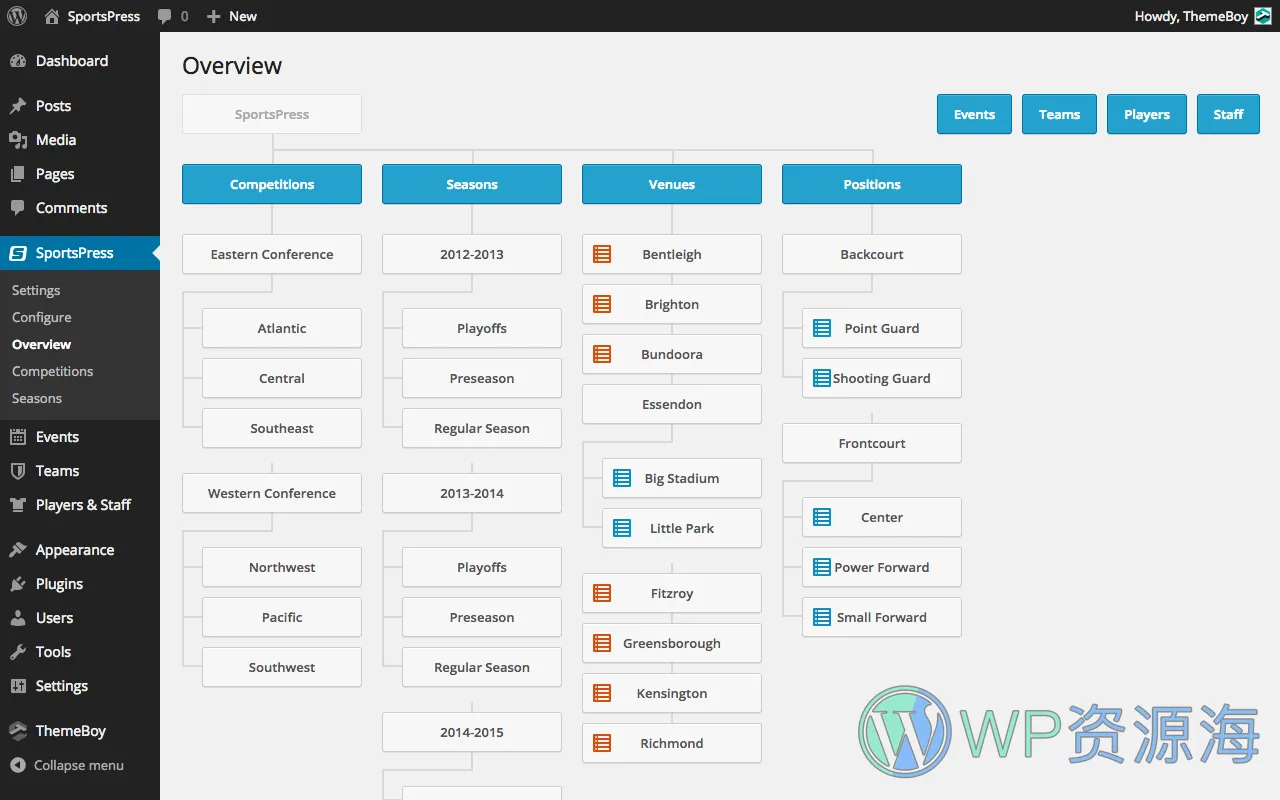The image size is (1280, 800).
Task: Click the blue list icon beside Small Forward
Action: tap(822, 617)
